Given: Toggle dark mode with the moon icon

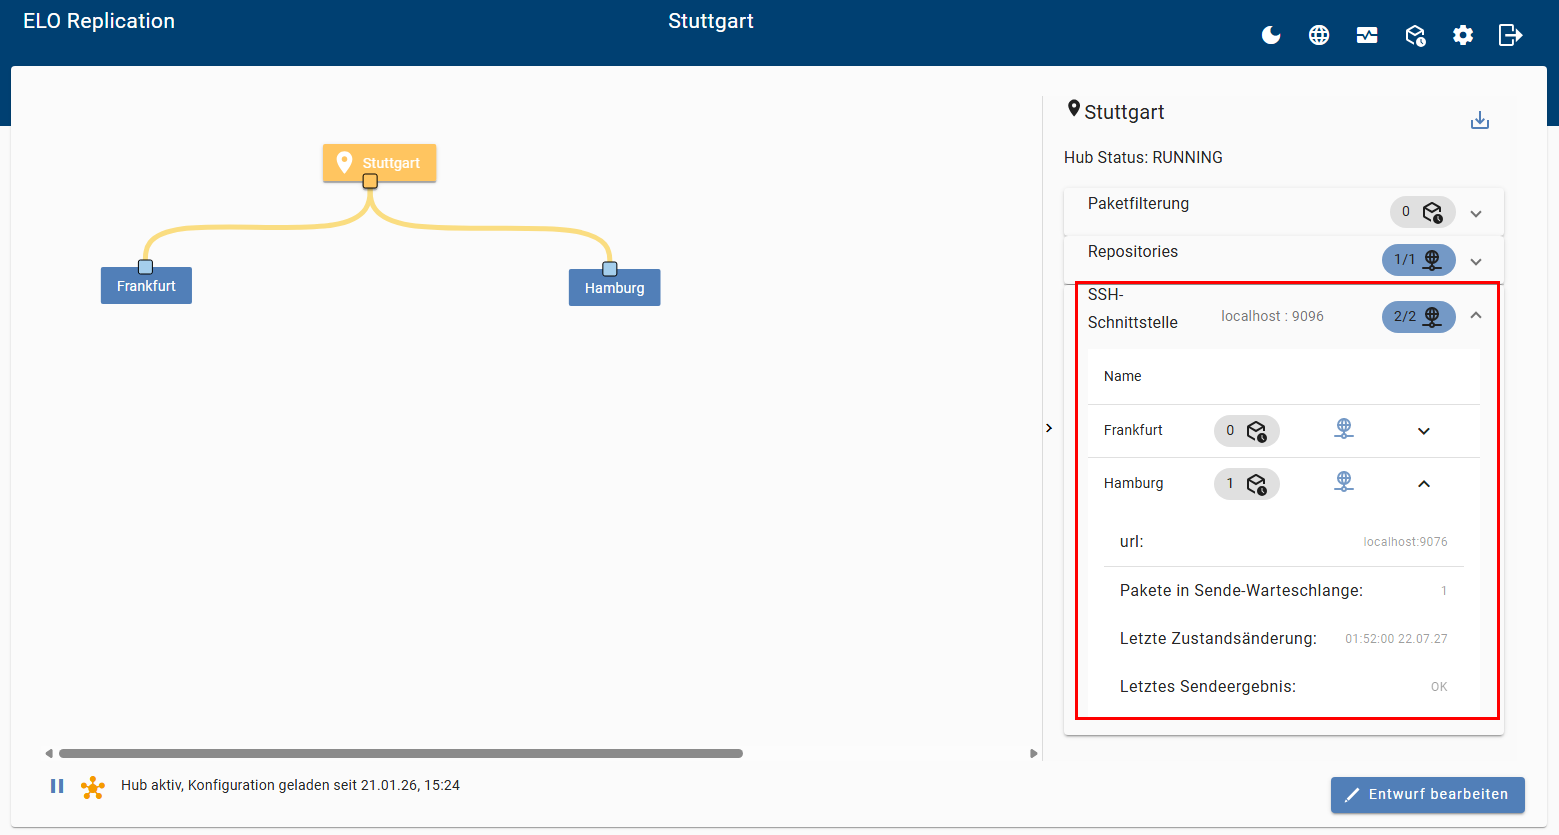Looking at the screenshot, I should point(1271,34).
